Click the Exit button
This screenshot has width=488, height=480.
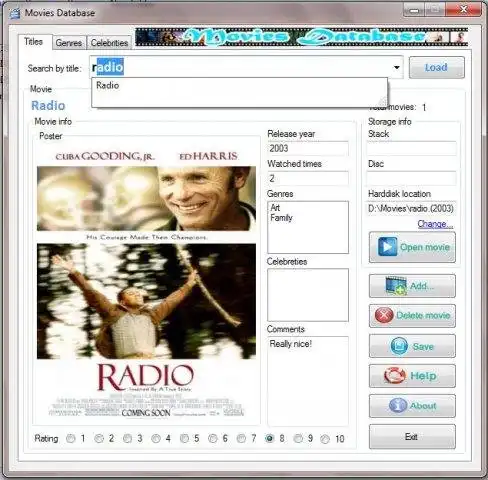(x=412, y=437)
